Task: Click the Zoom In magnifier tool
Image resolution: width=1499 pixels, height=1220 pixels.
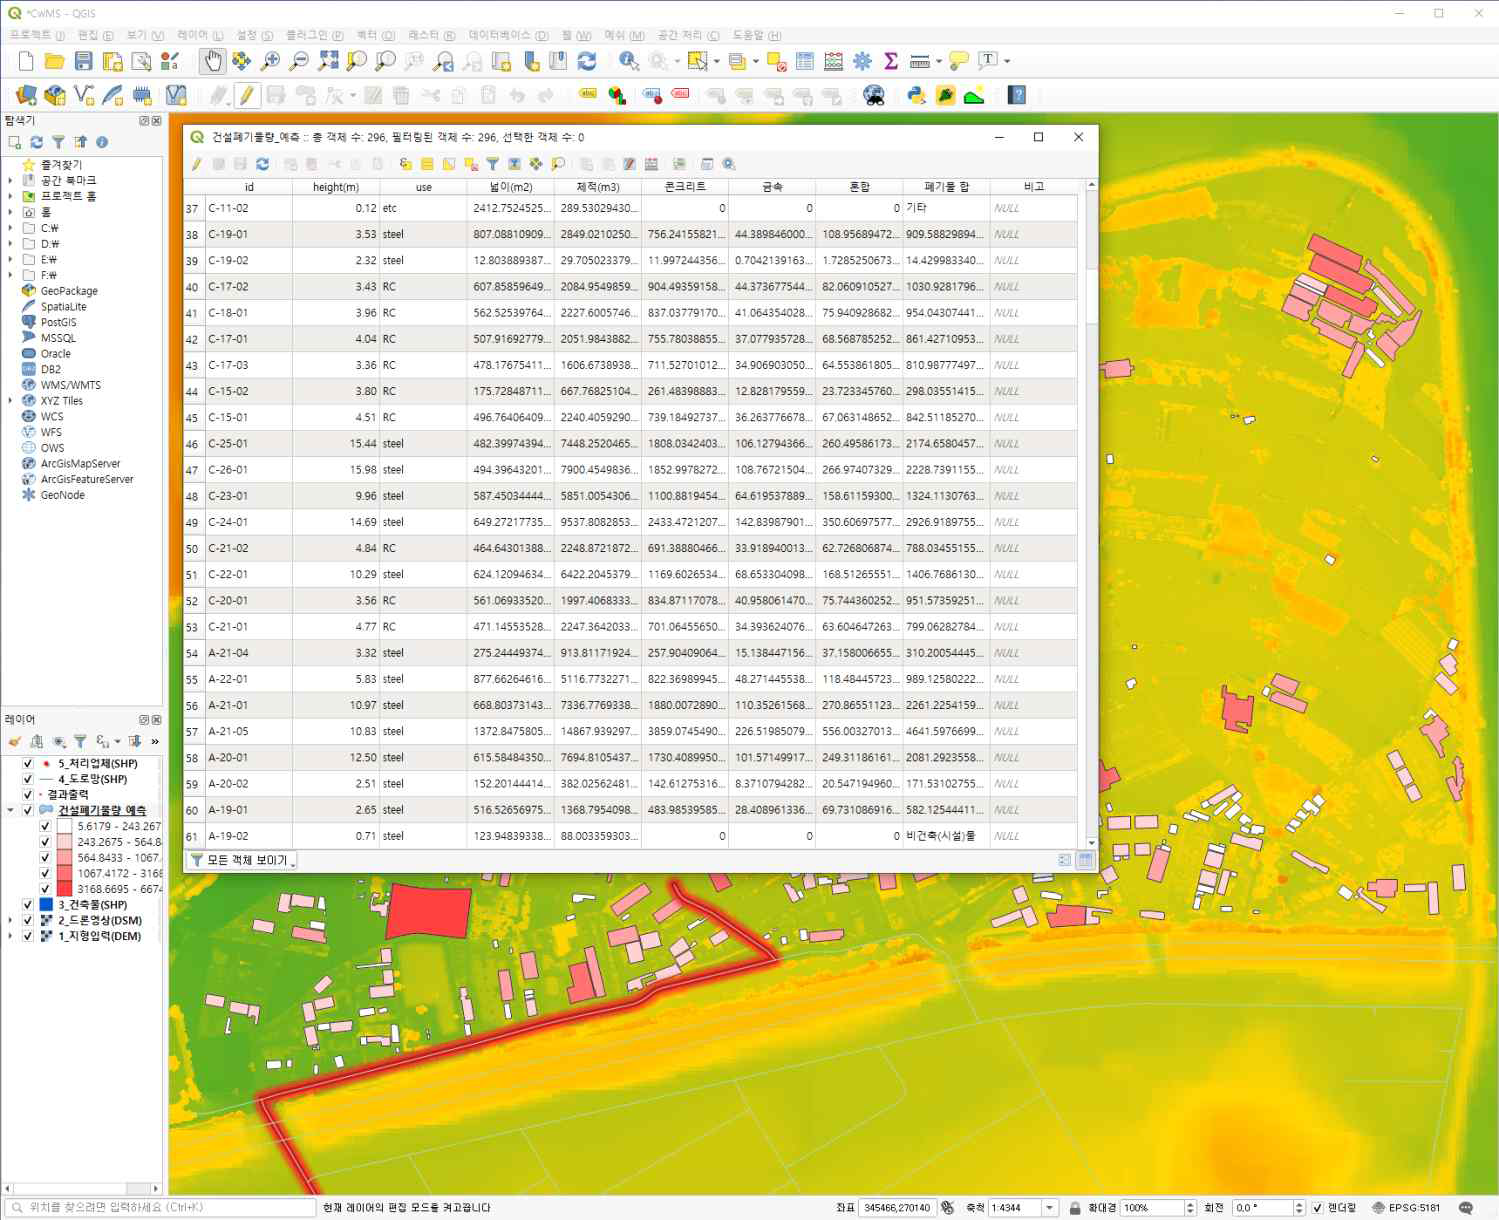Action: pyautogui.click(x=270, y=62)
